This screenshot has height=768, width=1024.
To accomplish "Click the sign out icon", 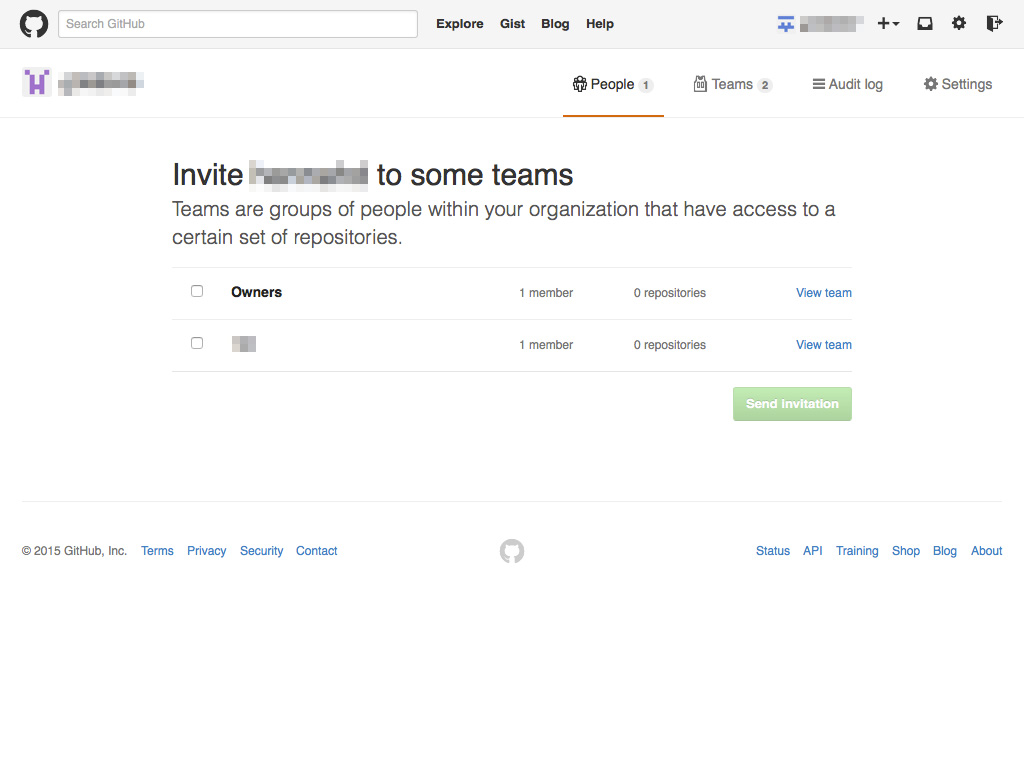I will pos(993,24).
